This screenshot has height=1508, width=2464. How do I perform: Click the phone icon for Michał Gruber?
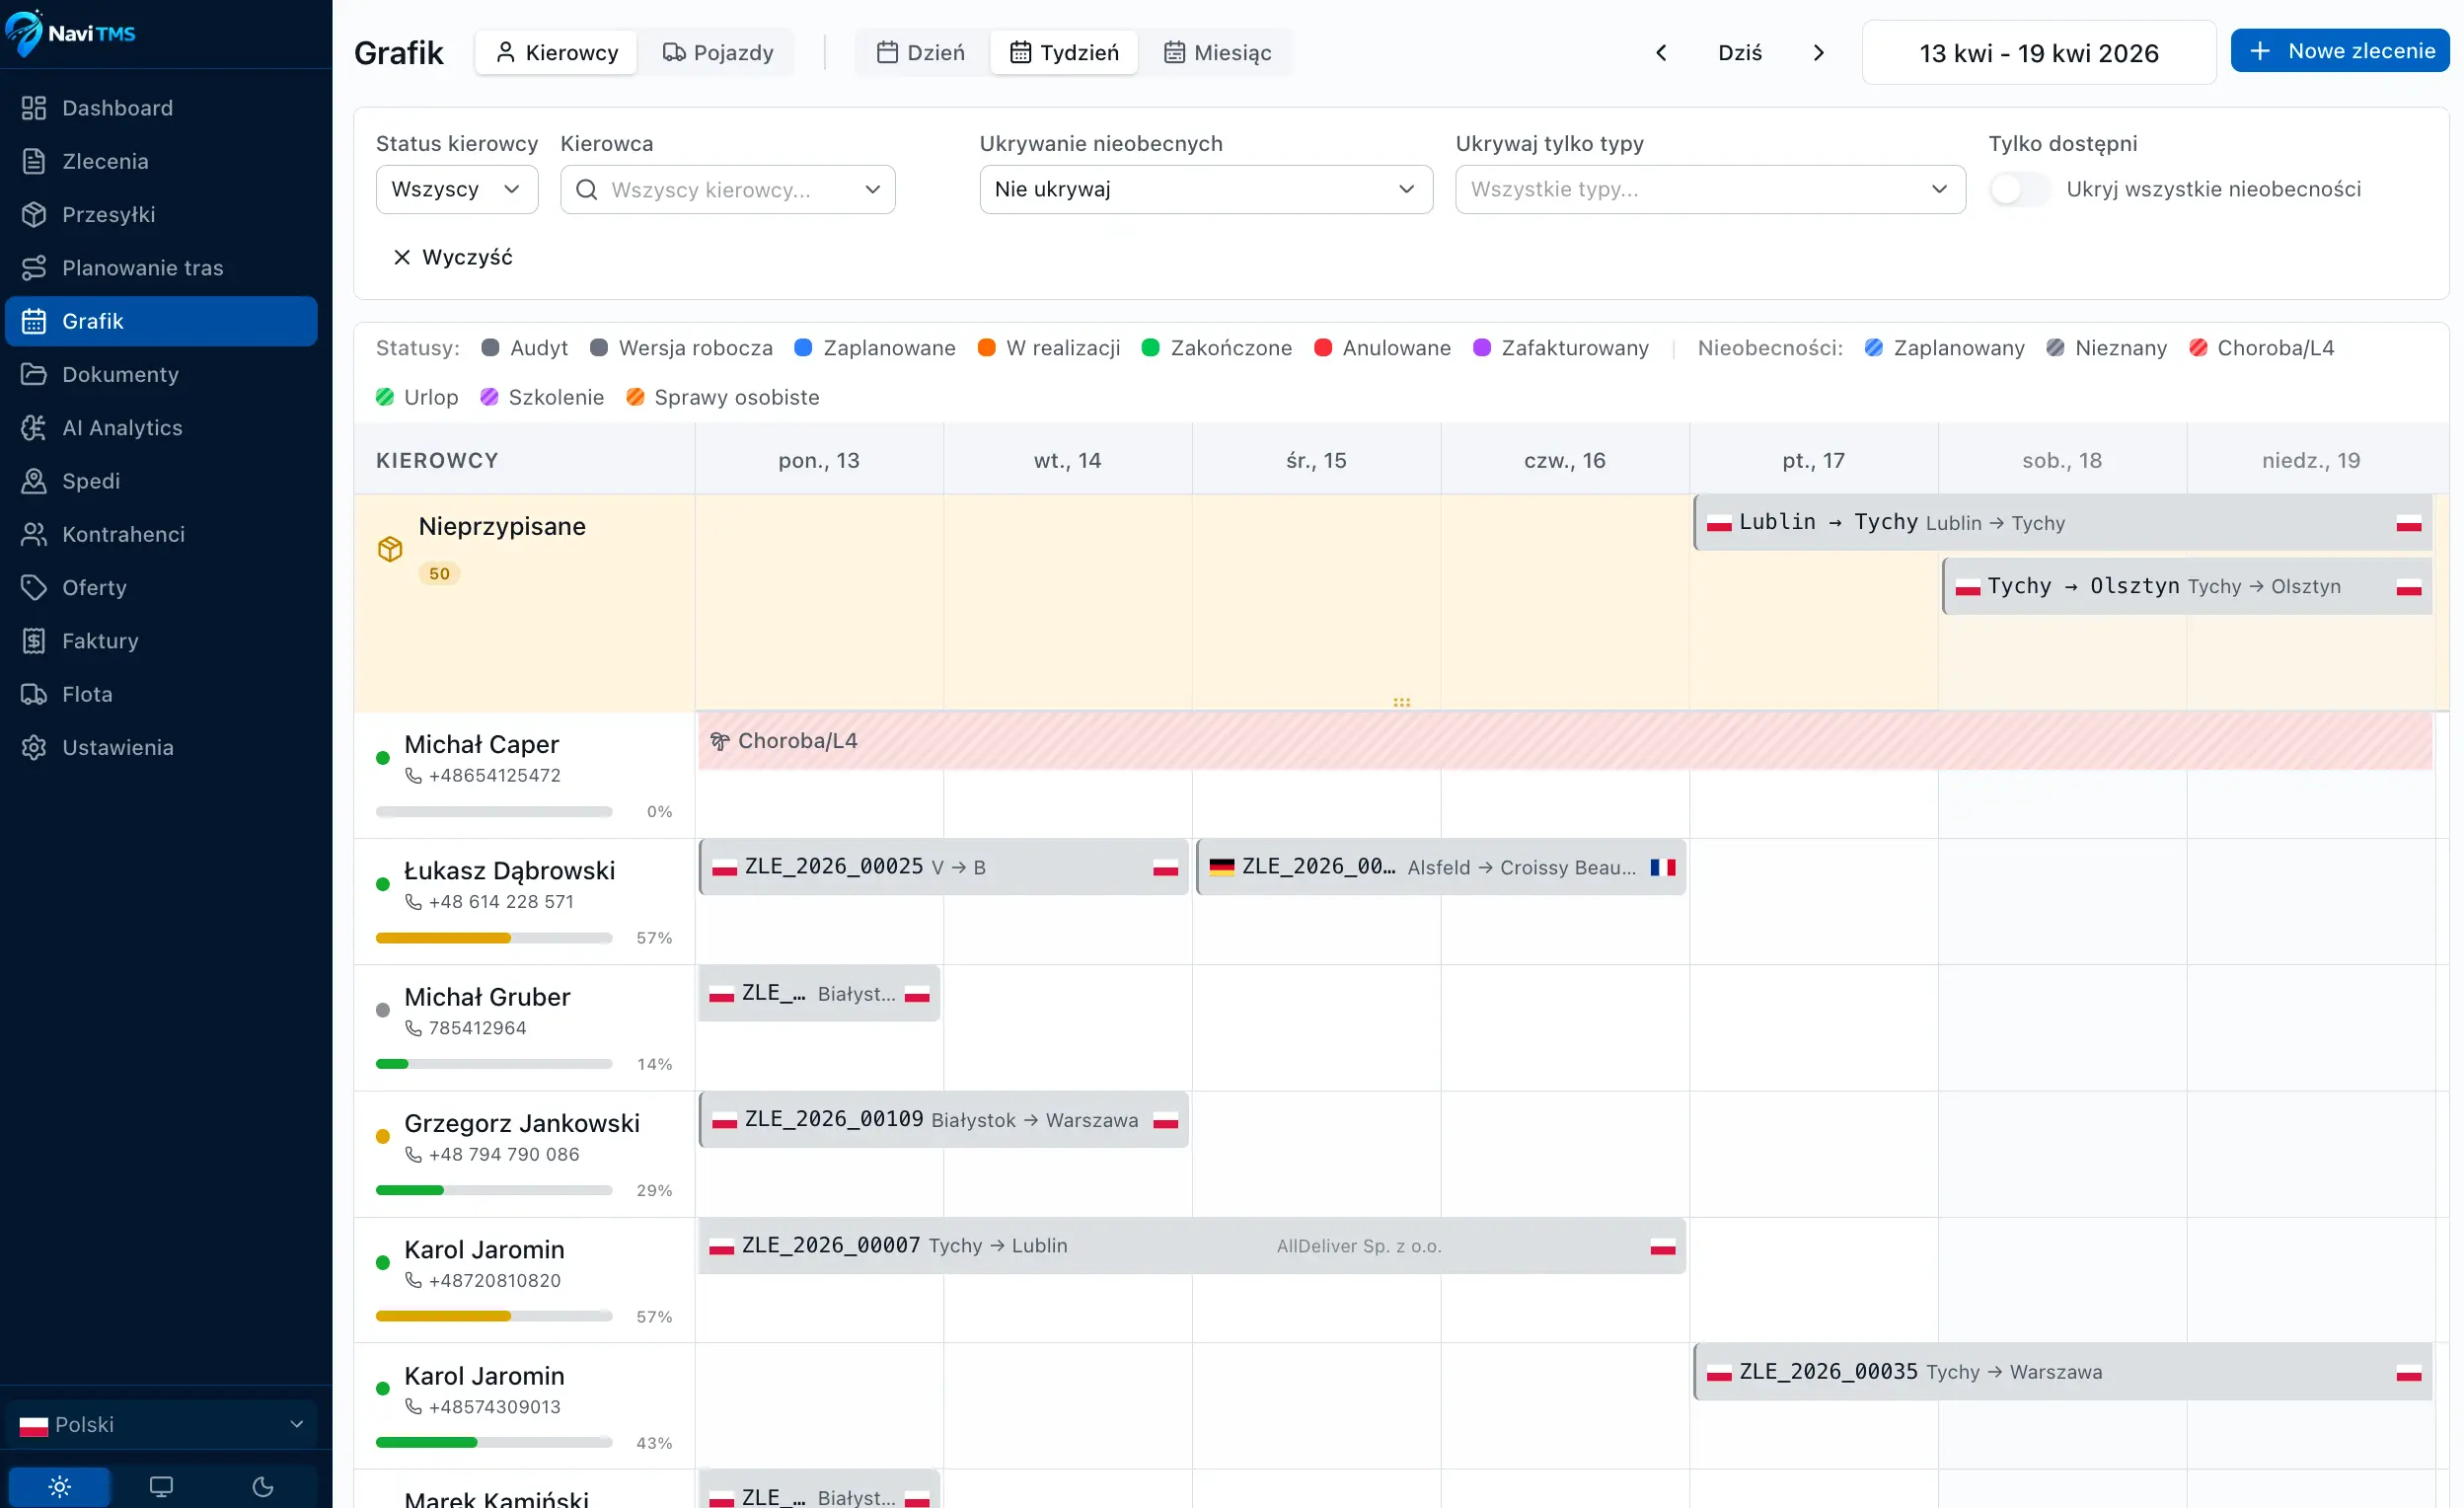(x=413, y=1028)
